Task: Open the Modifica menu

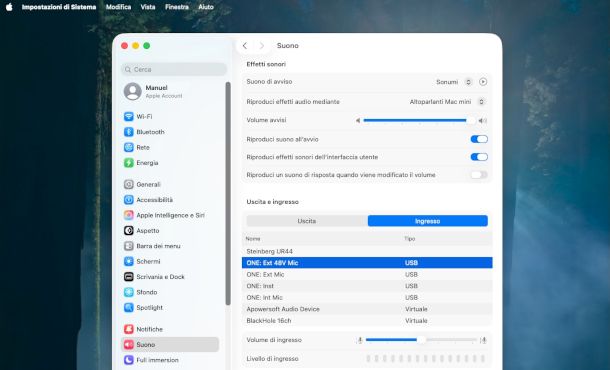Action: tap(118, 7)
